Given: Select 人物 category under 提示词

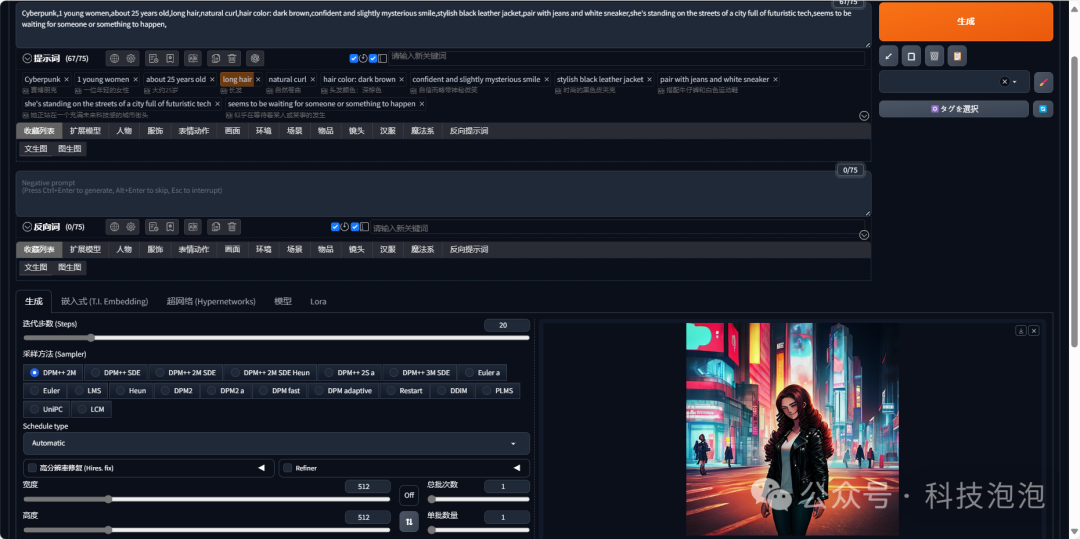Looking at the screenshot, I should [x=124, y=131].
